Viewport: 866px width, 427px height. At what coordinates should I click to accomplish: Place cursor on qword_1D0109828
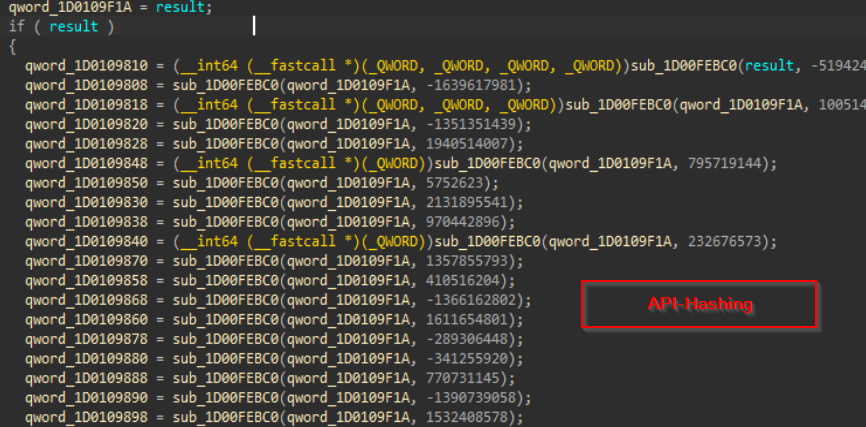pos(87,144)
